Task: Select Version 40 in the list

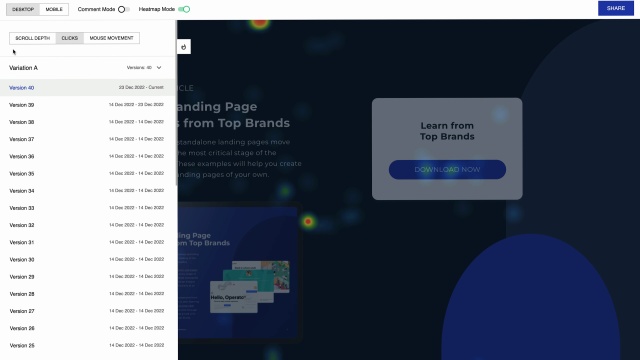Action: click(x=88, y=88)
